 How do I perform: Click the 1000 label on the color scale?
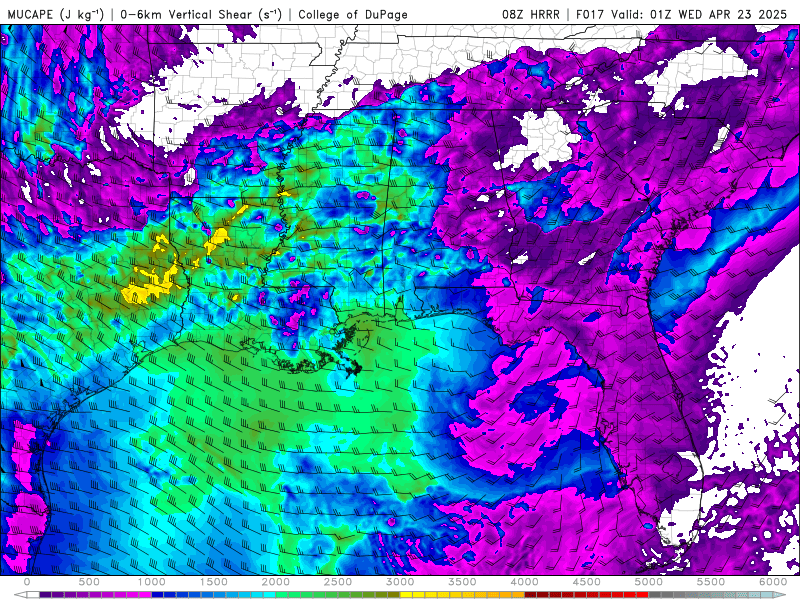pyautogui.click(x=151, y=582)
